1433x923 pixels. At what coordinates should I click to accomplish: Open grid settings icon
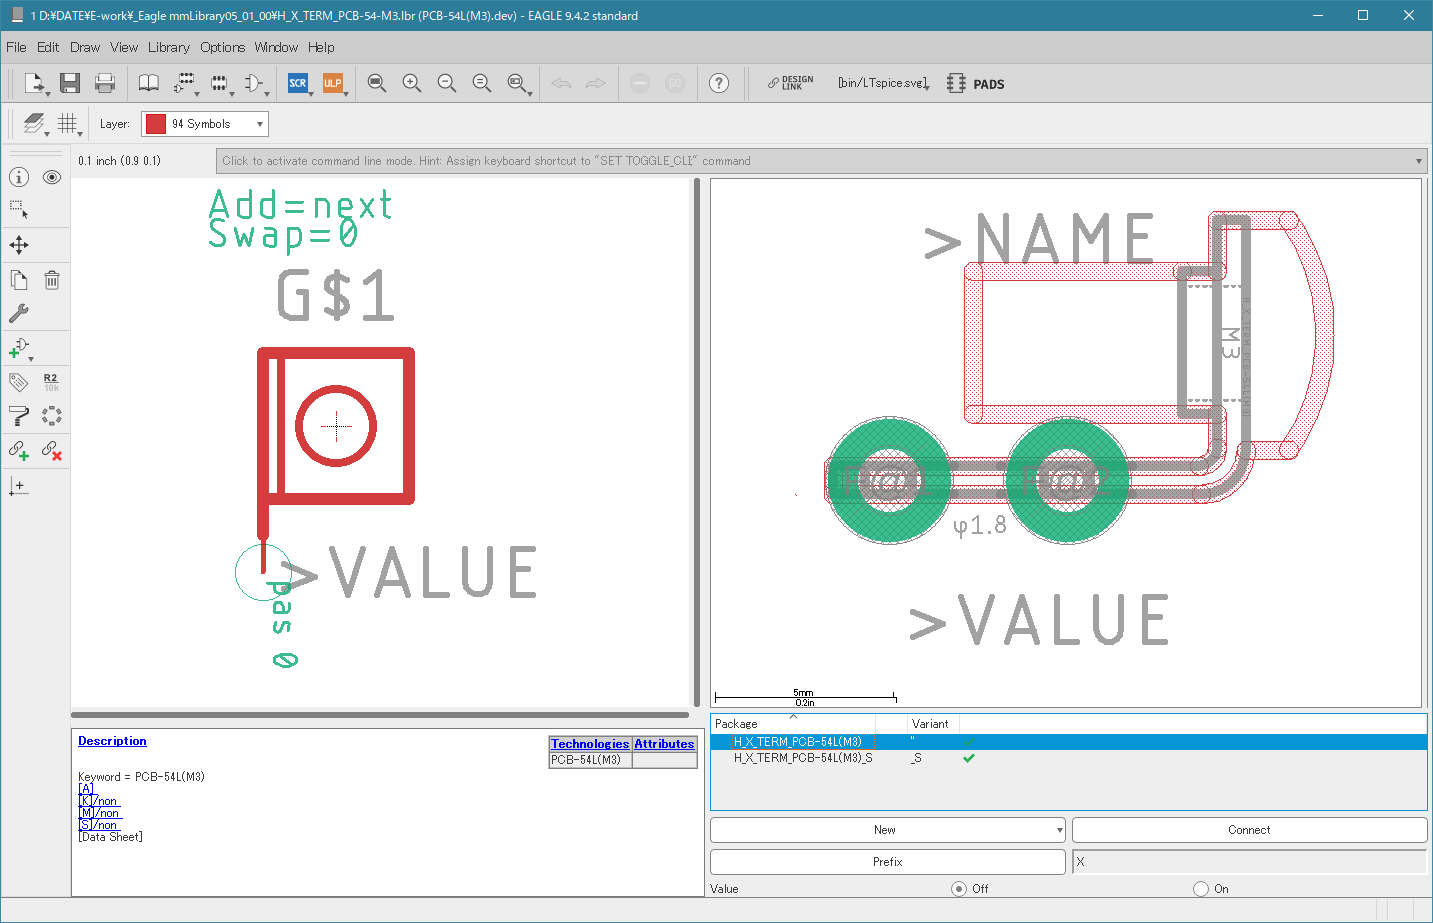[x=67, y=123]
